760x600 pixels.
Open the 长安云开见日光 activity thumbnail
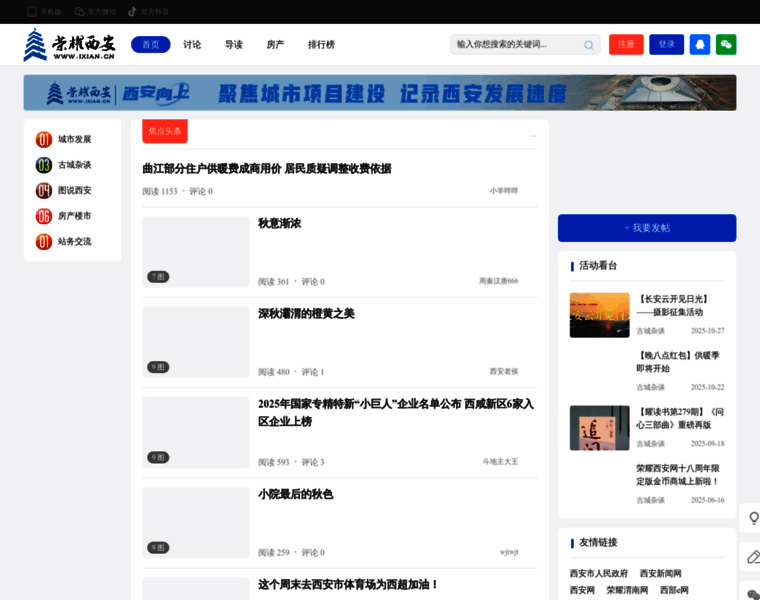point(599,315)
